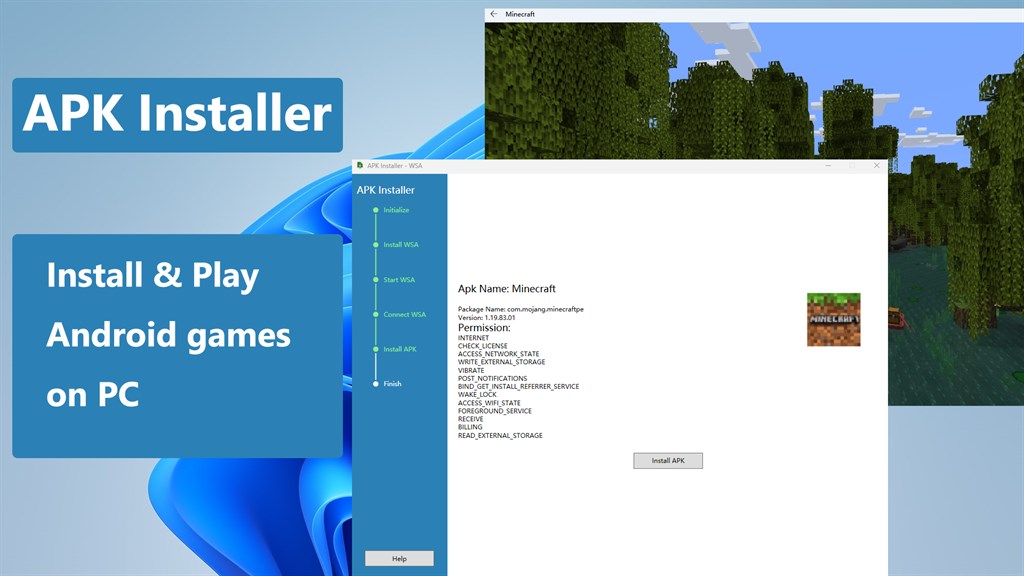Image resolution: width=1024 pixels, height=576 pixels.
Task: Click the CHECK_LICENSE permission entry
Action: 482,346
